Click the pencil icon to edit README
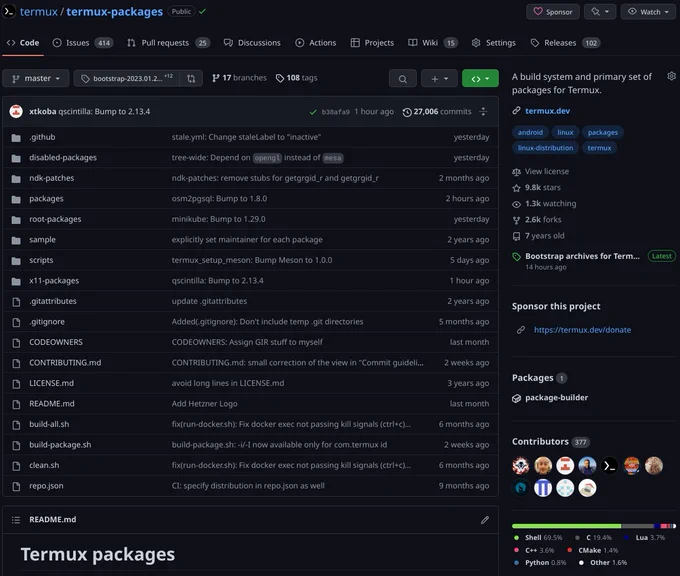Image resolution: width=680 pixels, height=576 pixels. [x=484, y=520]
